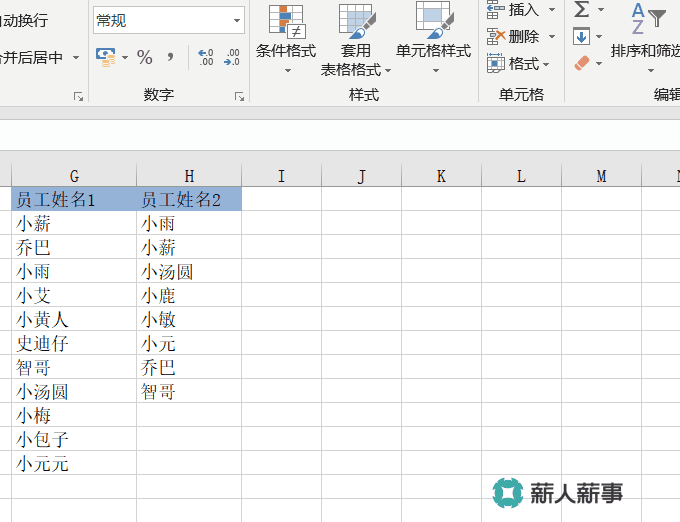The height and width of the screenshot is (522, 680).
Task: Click the Clear eraser icon
Action: (582, 63)
